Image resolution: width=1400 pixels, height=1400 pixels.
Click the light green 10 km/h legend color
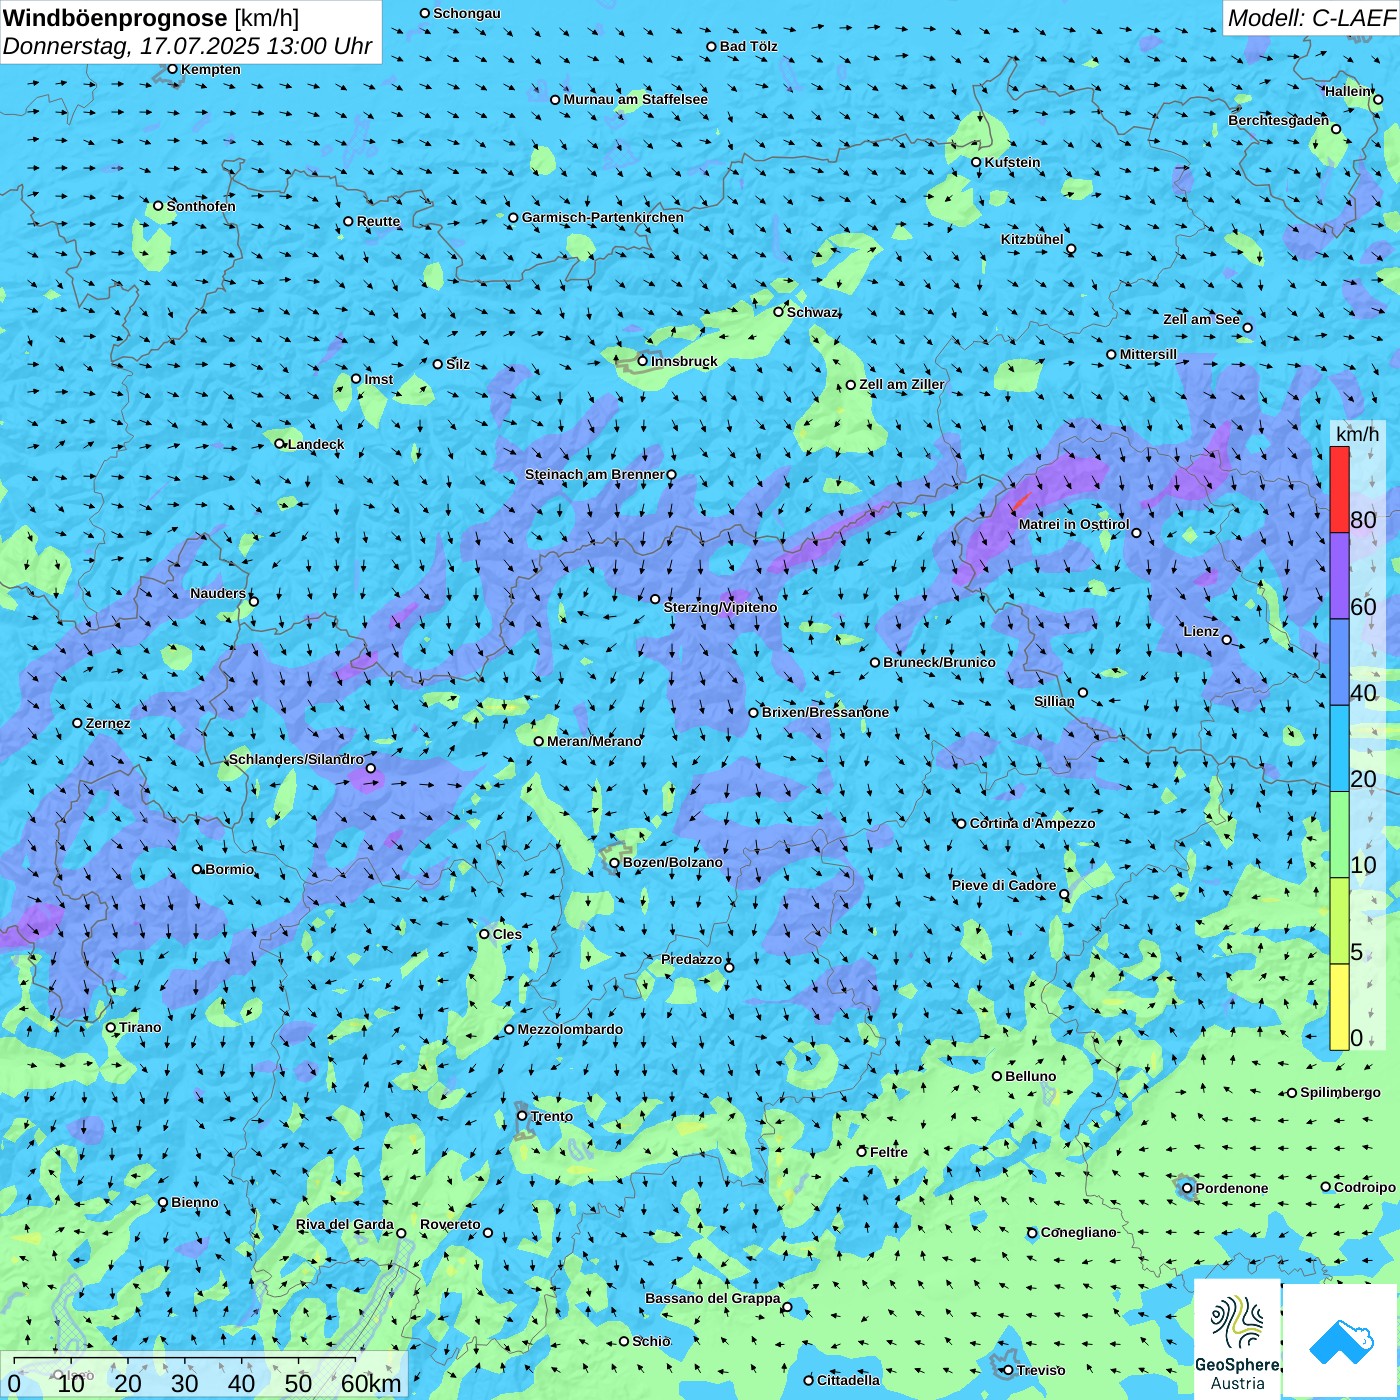click(x=1339, y=835)
